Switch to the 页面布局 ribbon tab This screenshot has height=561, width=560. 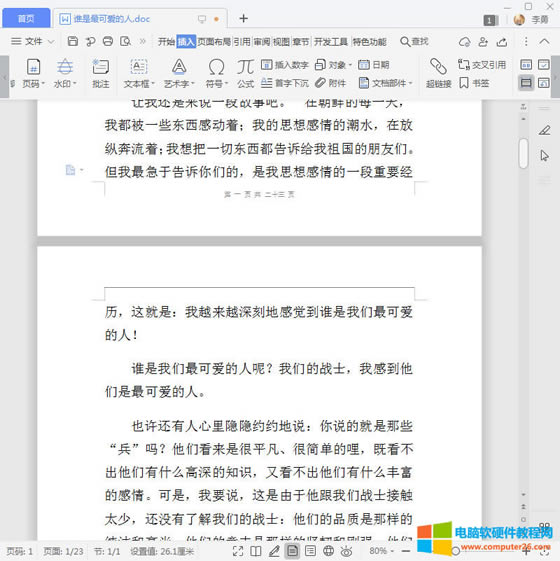point(214,42)
